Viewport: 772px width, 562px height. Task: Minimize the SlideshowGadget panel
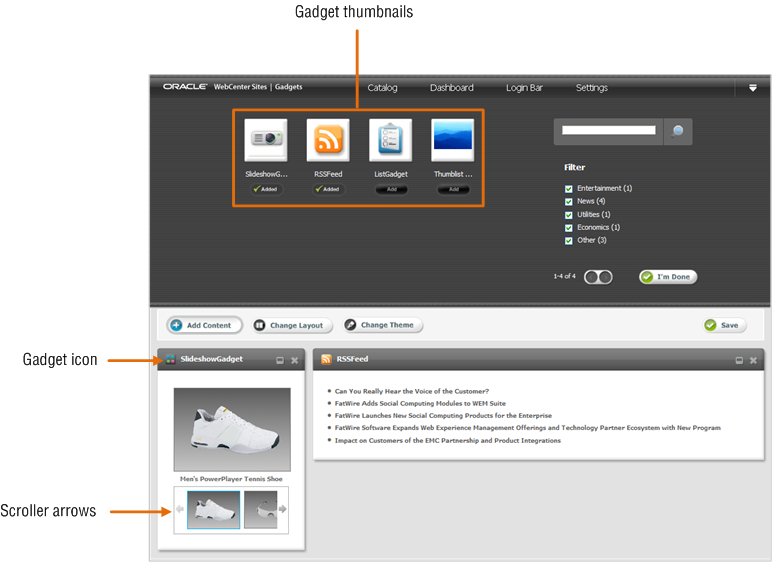pos(280,361)
